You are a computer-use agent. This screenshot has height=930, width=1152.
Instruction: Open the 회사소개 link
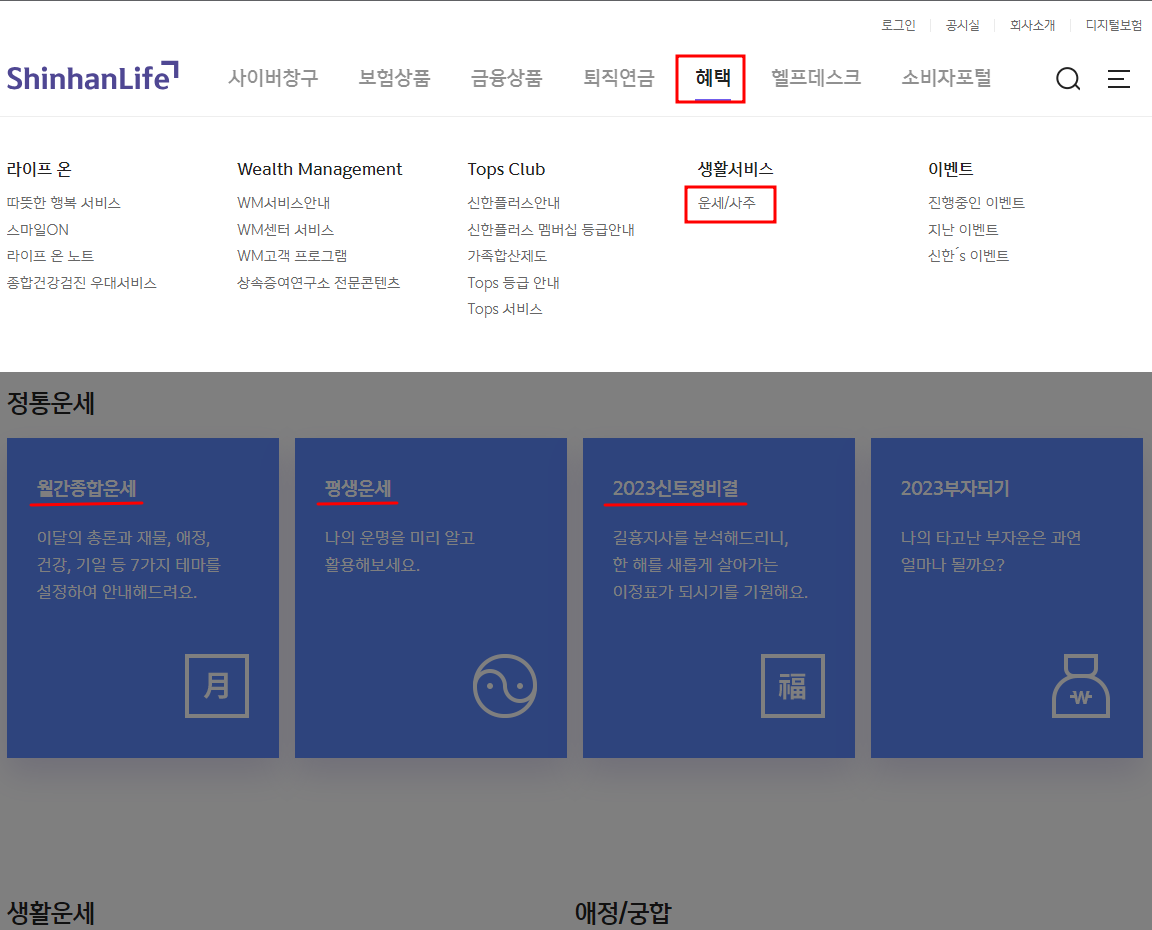(1032, 25)
